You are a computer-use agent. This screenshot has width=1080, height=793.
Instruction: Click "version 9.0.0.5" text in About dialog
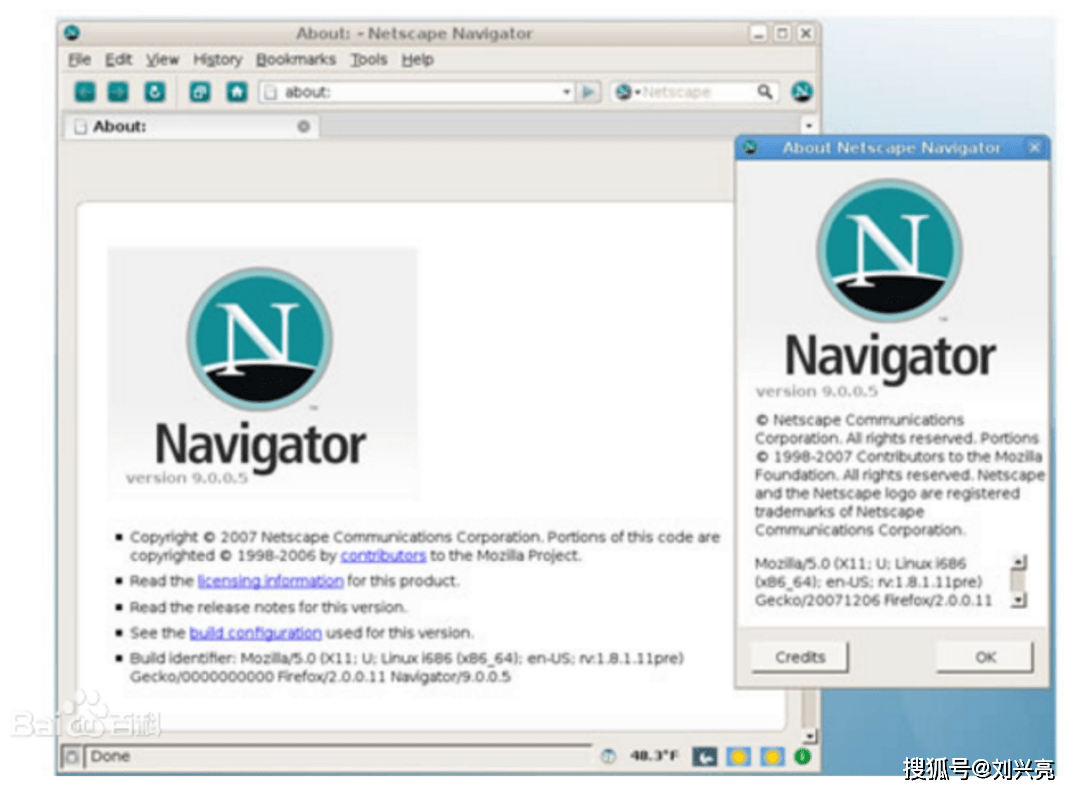pyautogui.click(x=816, y=391)
